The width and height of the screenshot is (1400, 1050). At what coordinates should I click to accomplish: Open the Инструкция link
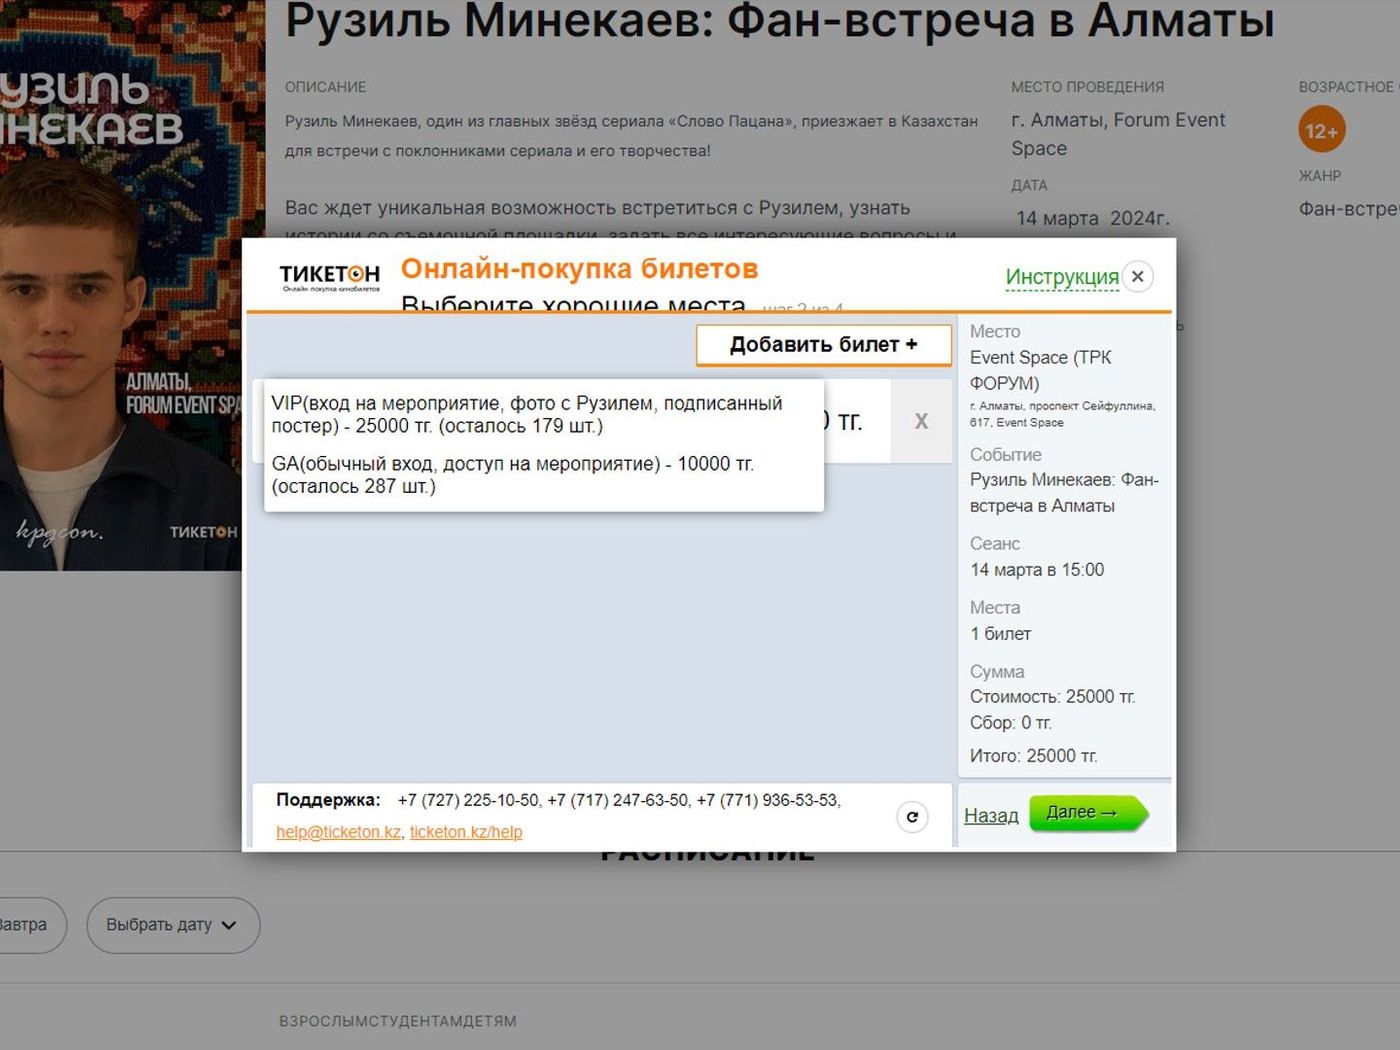pos(1062,277)
